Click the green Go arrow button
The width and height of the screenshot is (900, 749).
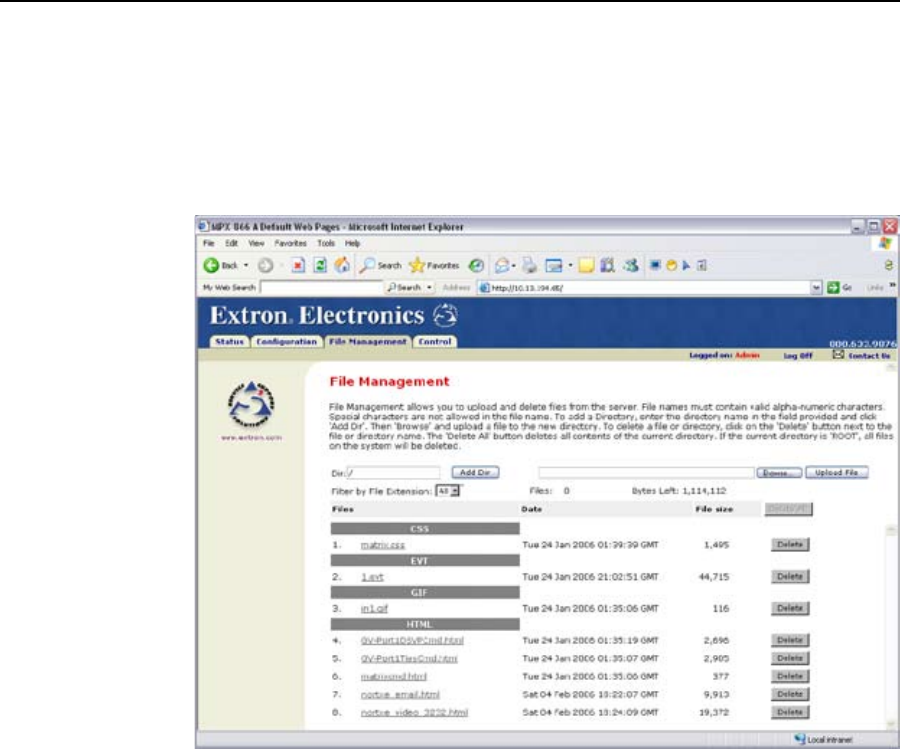pos(833,288)
